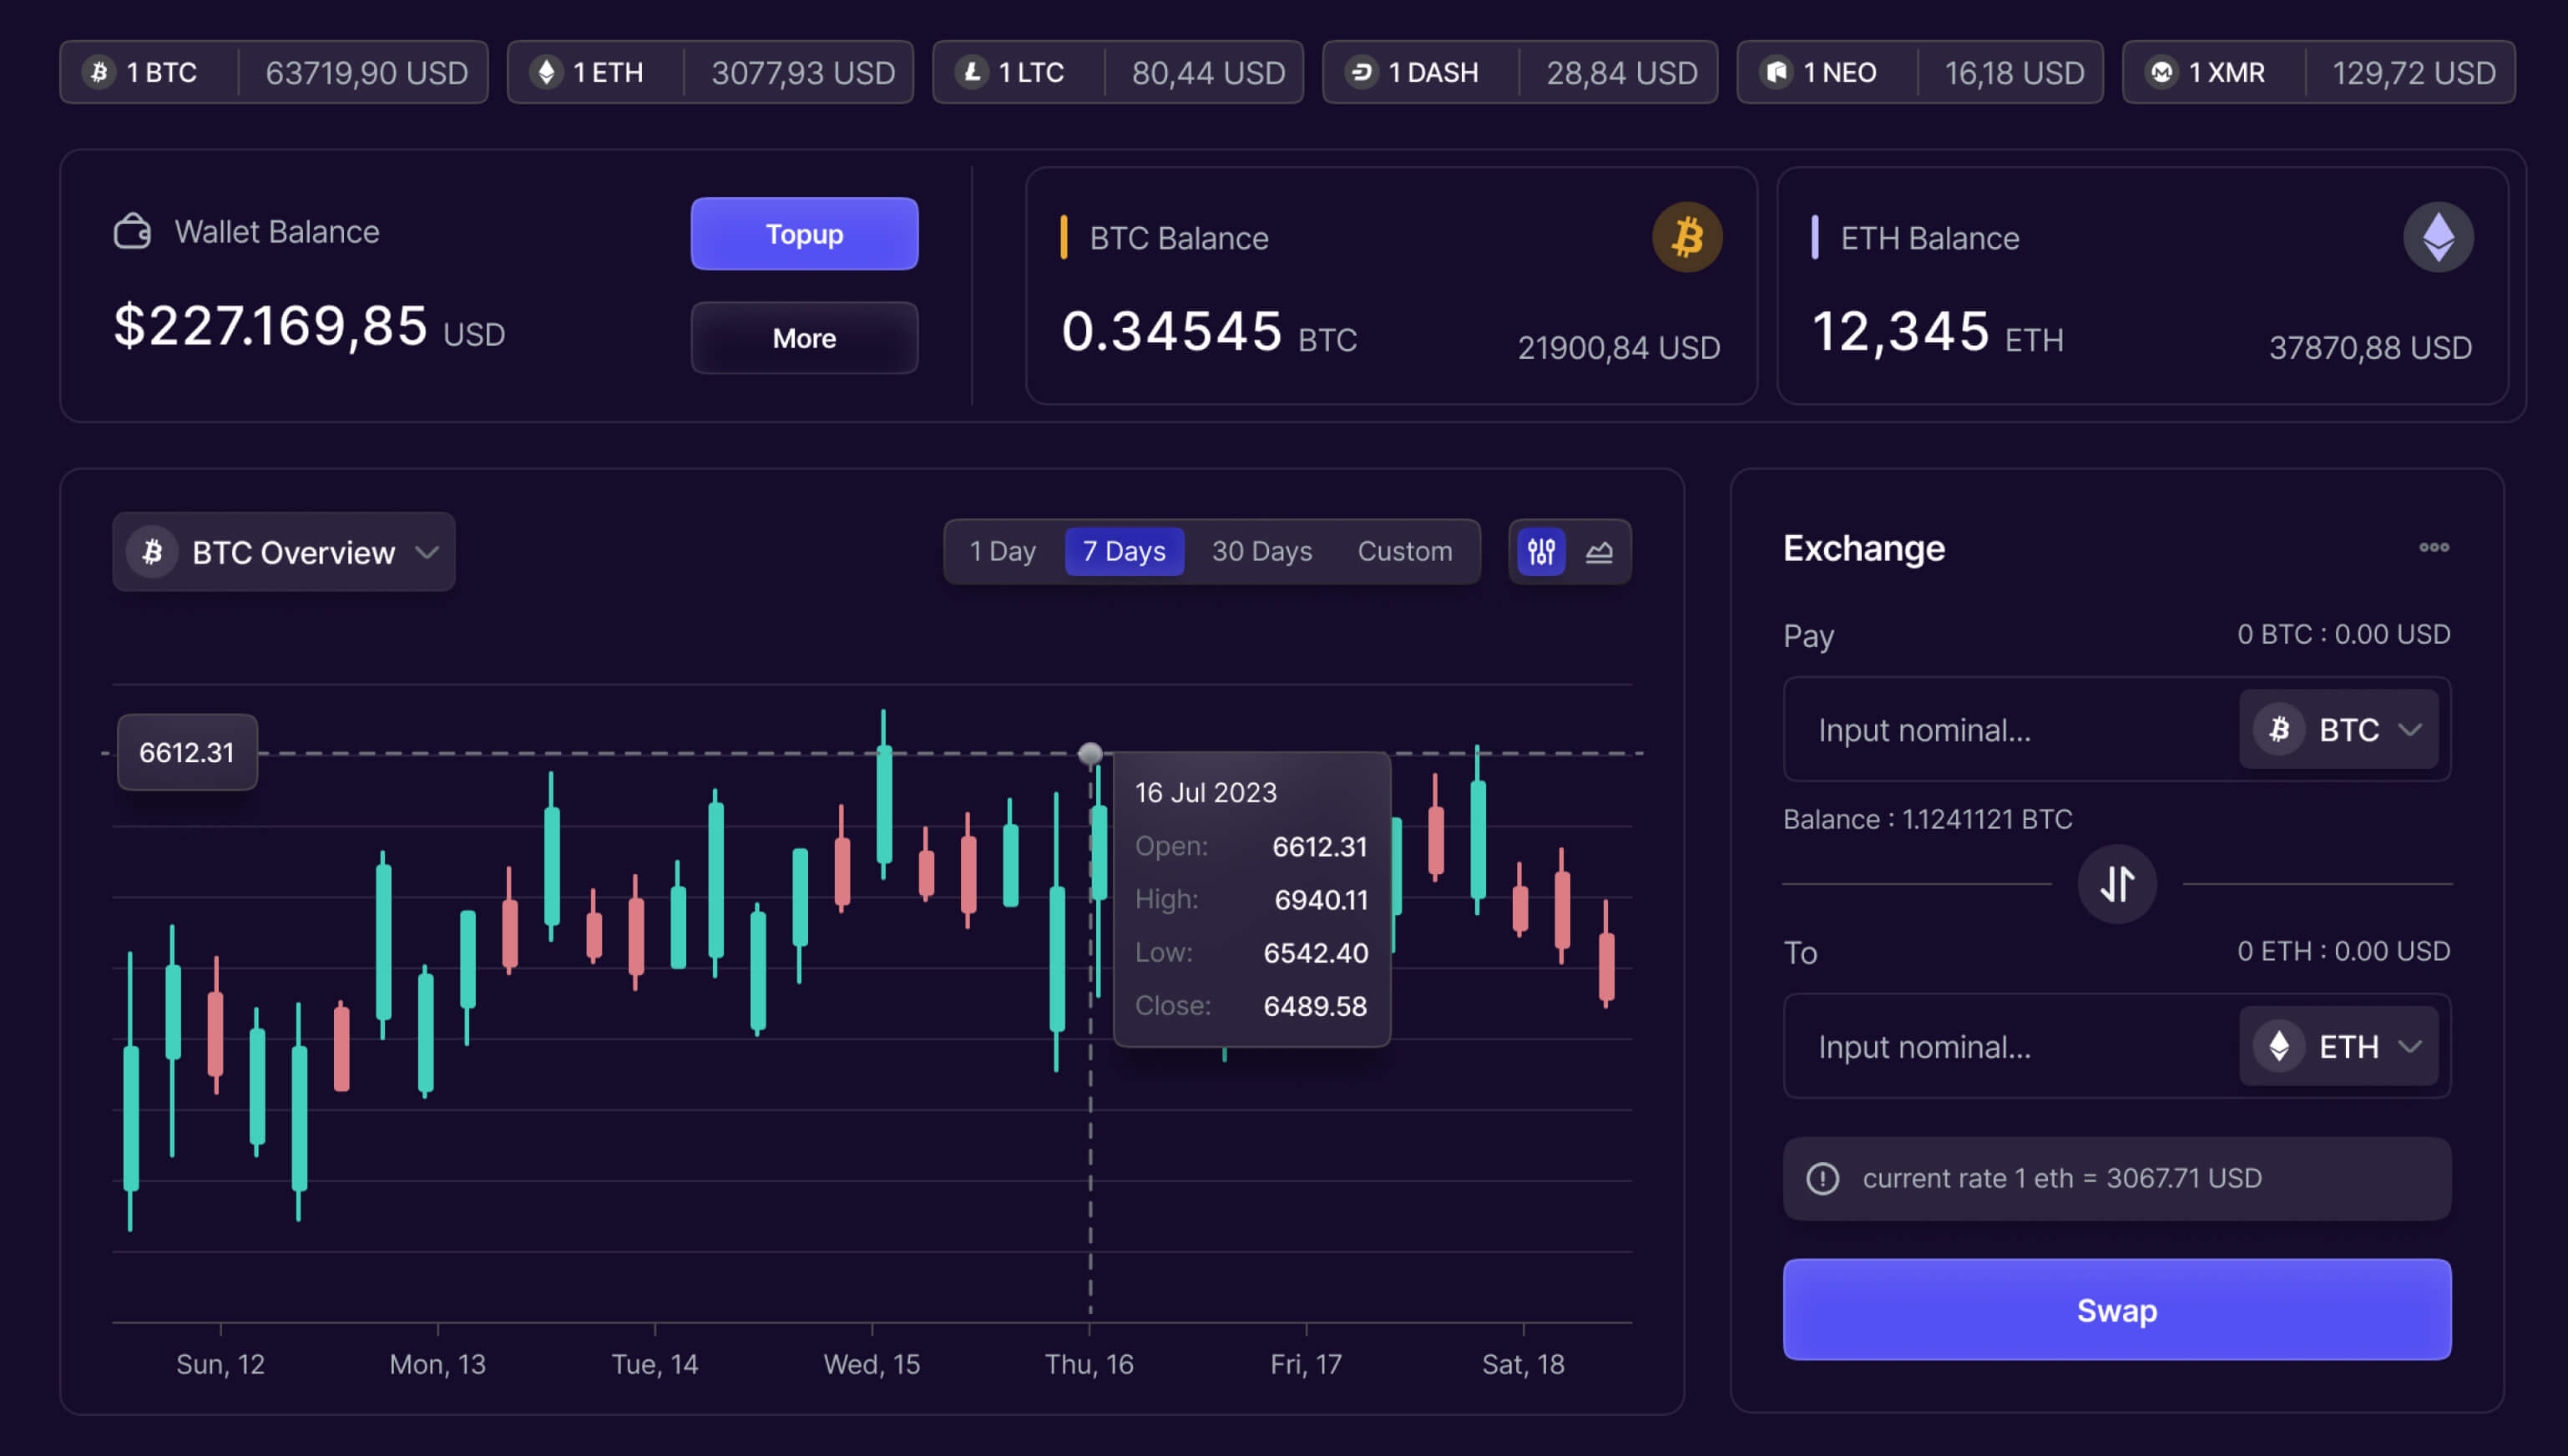The image size is (2568, 1456).
Task: Open the Pay currency BTC selector
Action: [2338, 729]
